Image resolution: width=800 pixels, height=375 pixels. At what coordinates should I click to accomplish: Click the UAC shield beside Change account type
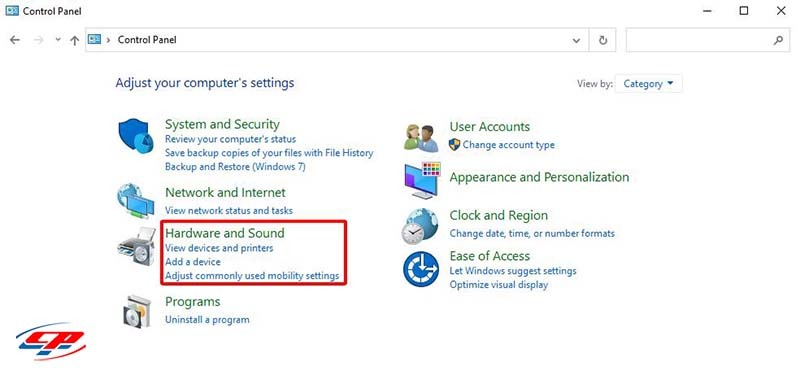tap(454, 145)
